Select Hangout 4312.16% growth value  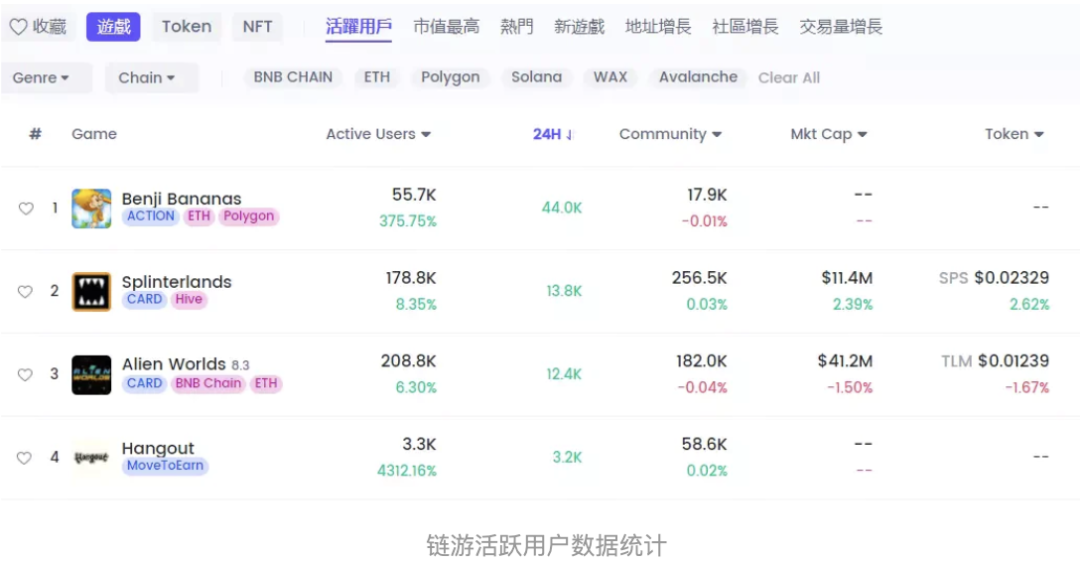pos(406,471)
